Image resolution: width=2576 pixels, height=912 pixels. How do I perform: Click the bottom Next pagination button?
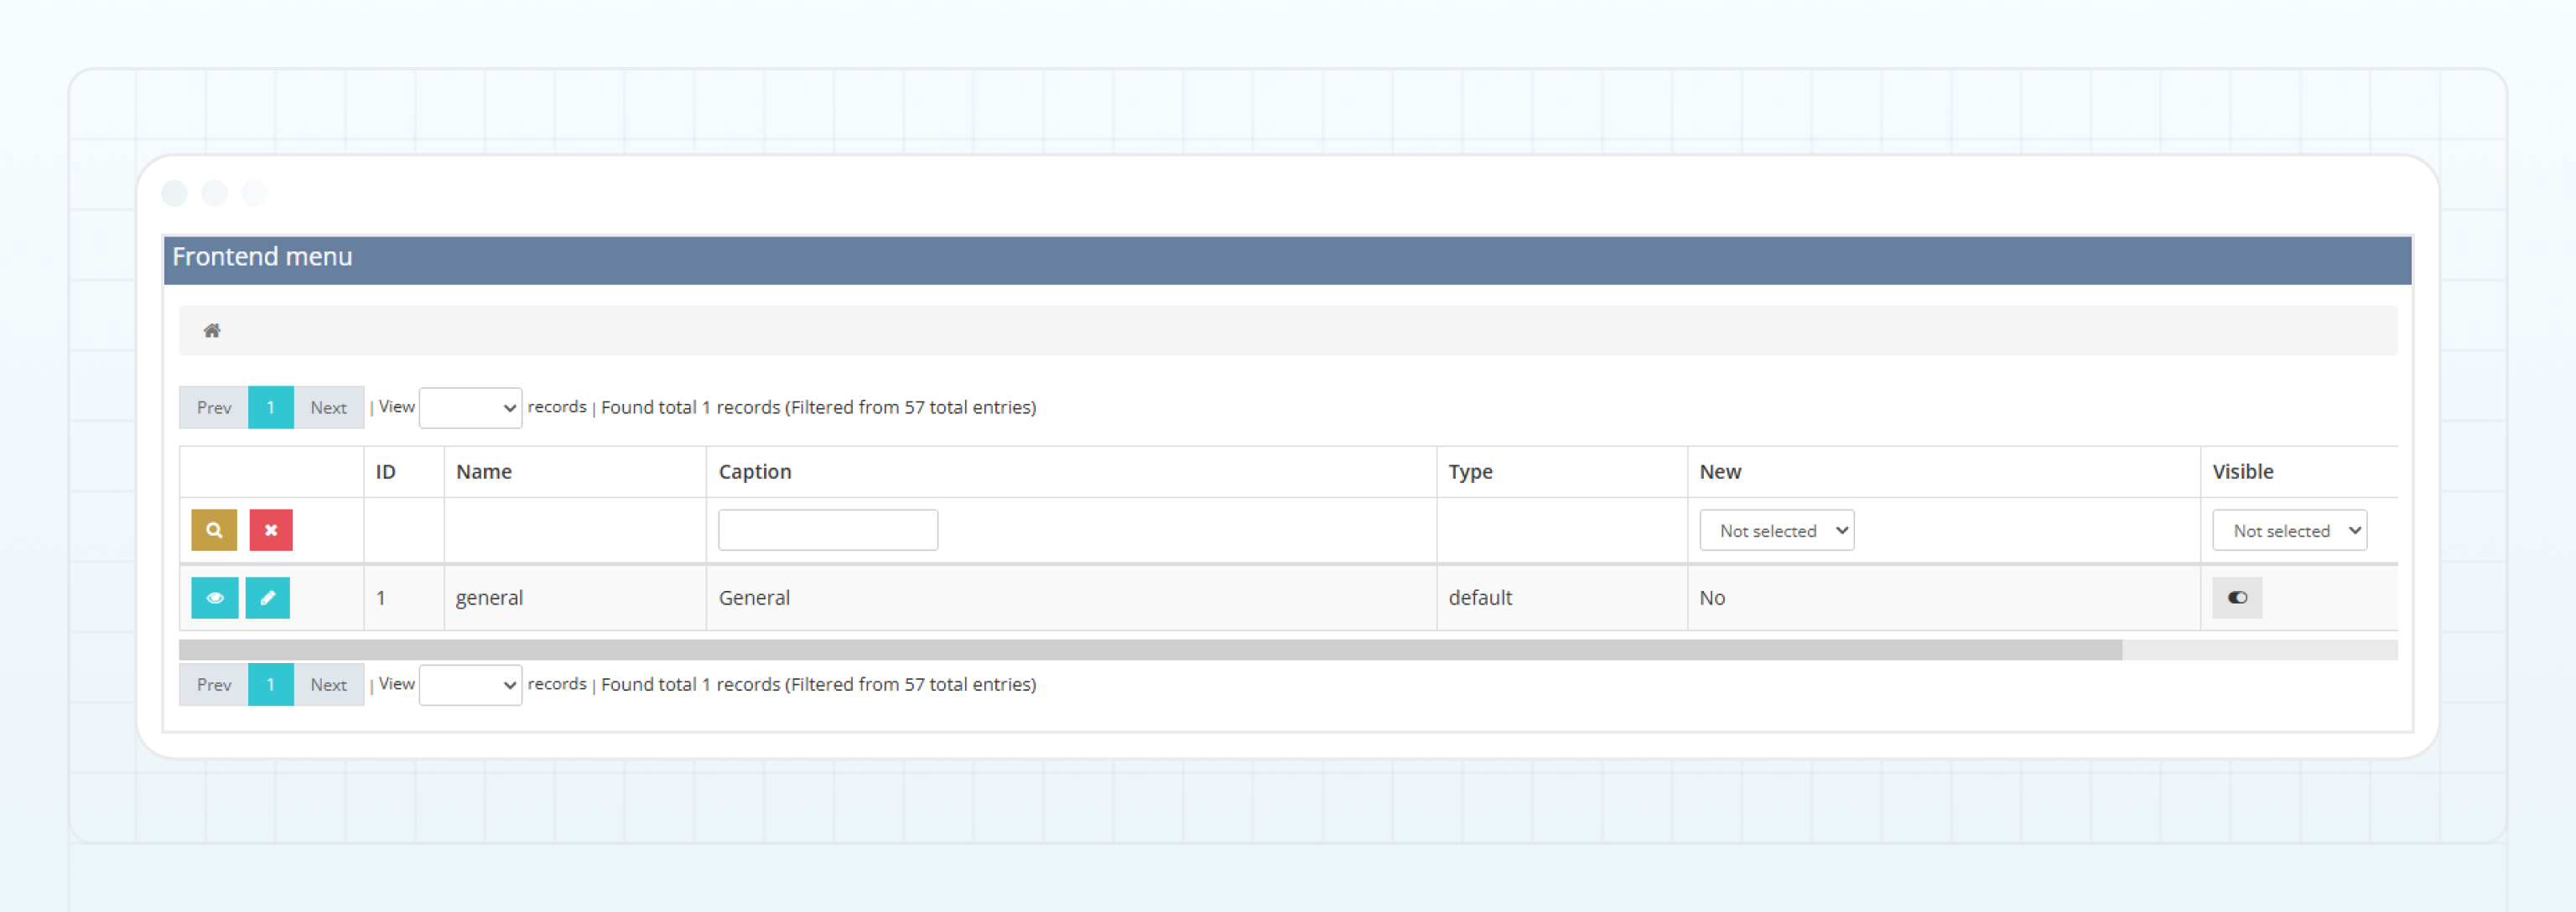pos(328,685)
